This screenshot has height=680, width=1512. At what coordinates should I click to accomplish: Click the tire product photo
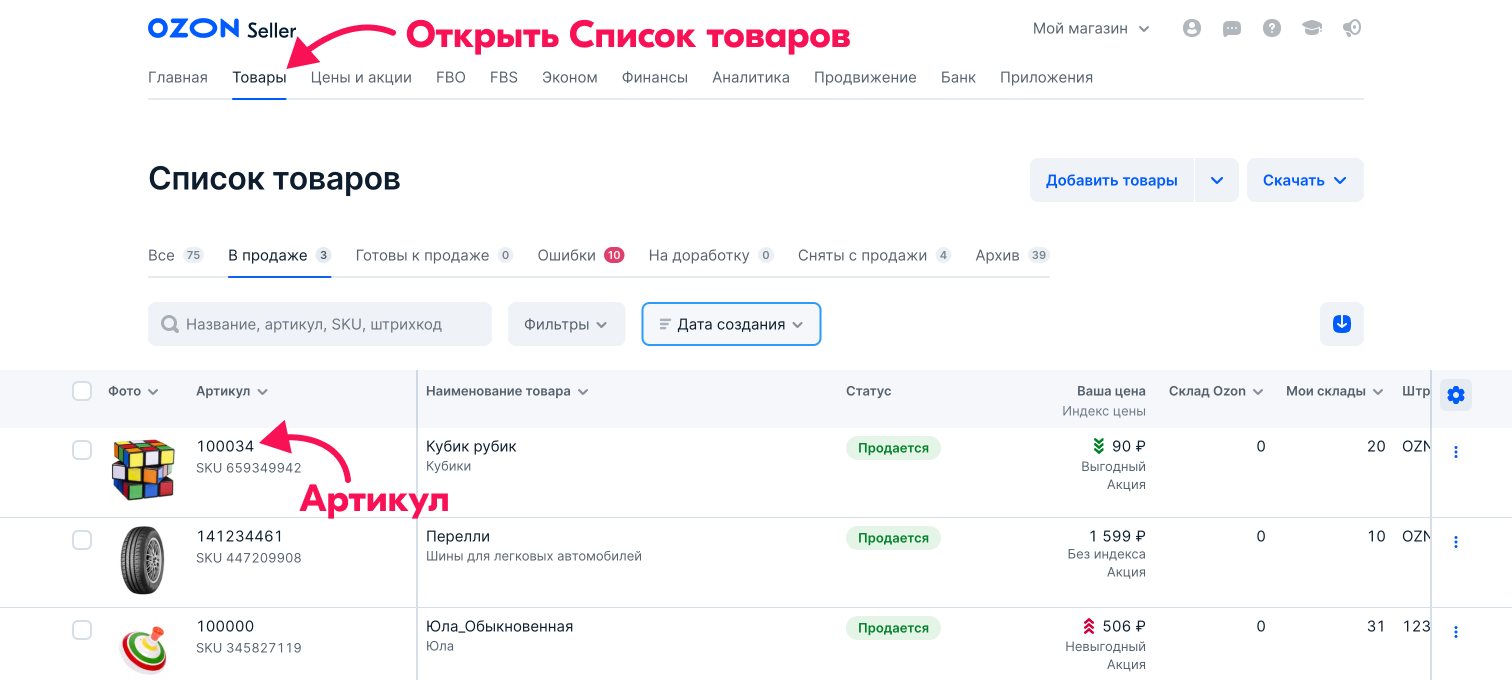point(143,561)
